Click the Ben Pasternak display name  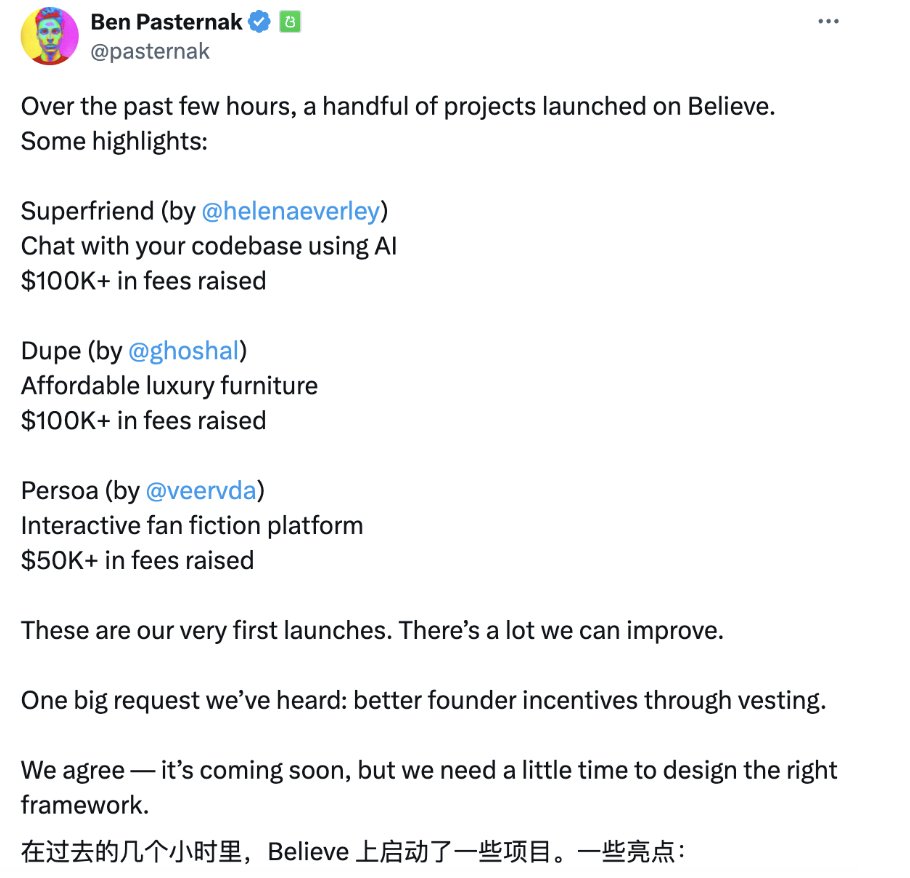[x=167, y=22]
